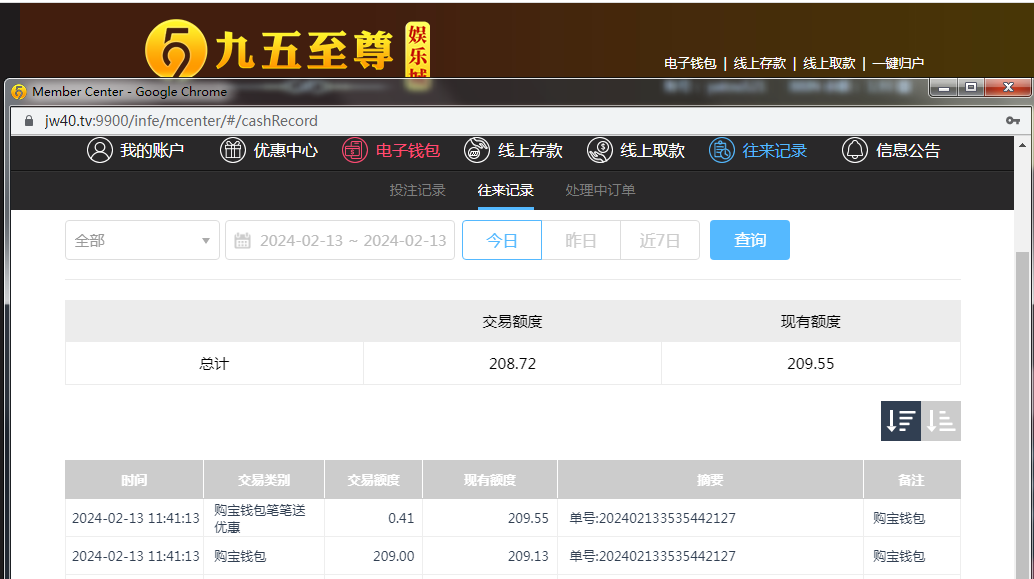The width and height of the screenshot is (1034, 579).
Task: Open the date range picker field
Action: pyautogui.click(x=352, y=241)
